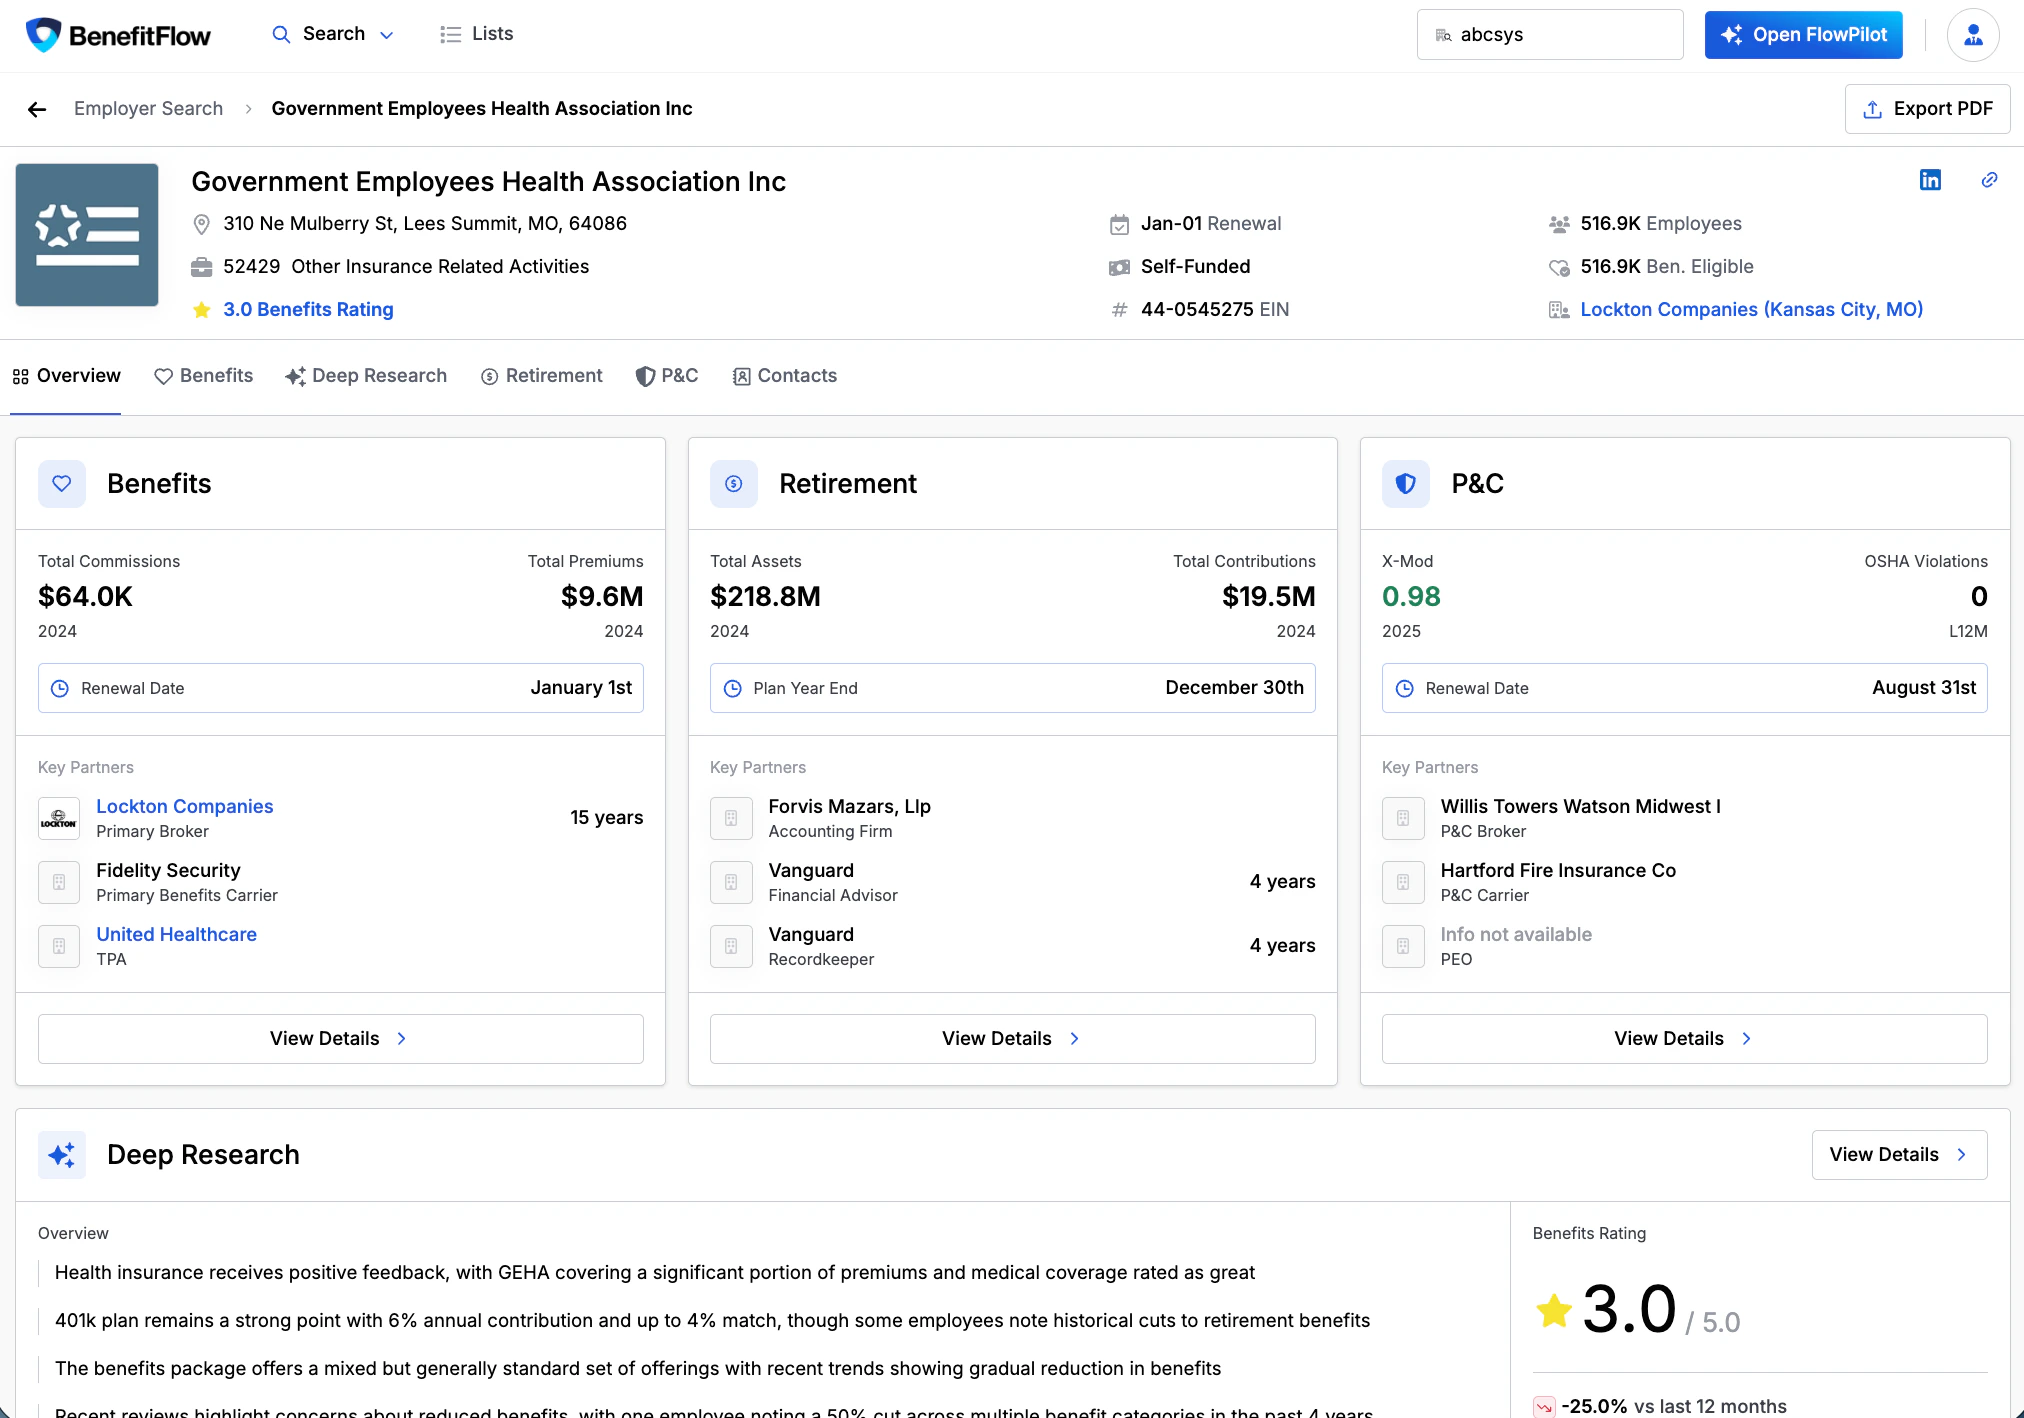Image resolution: width=2024 pixels, height=1418 pixels.
Task: Expand the Search dropdown chevron
Action: coord(388,34)
